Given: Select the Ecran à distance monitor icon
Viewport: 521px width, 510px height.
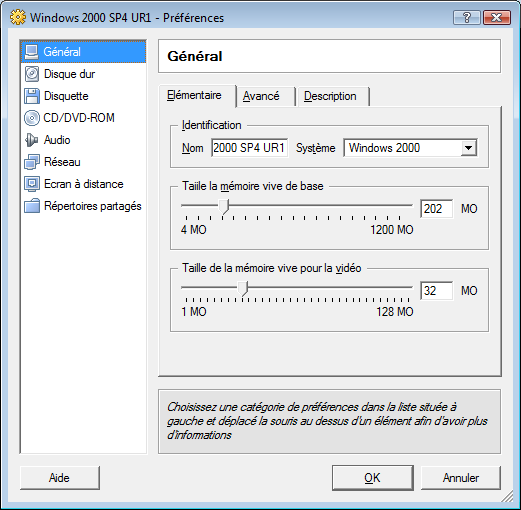Looking at the screenshot, I should pyautogui.click(x=32, y=184).
